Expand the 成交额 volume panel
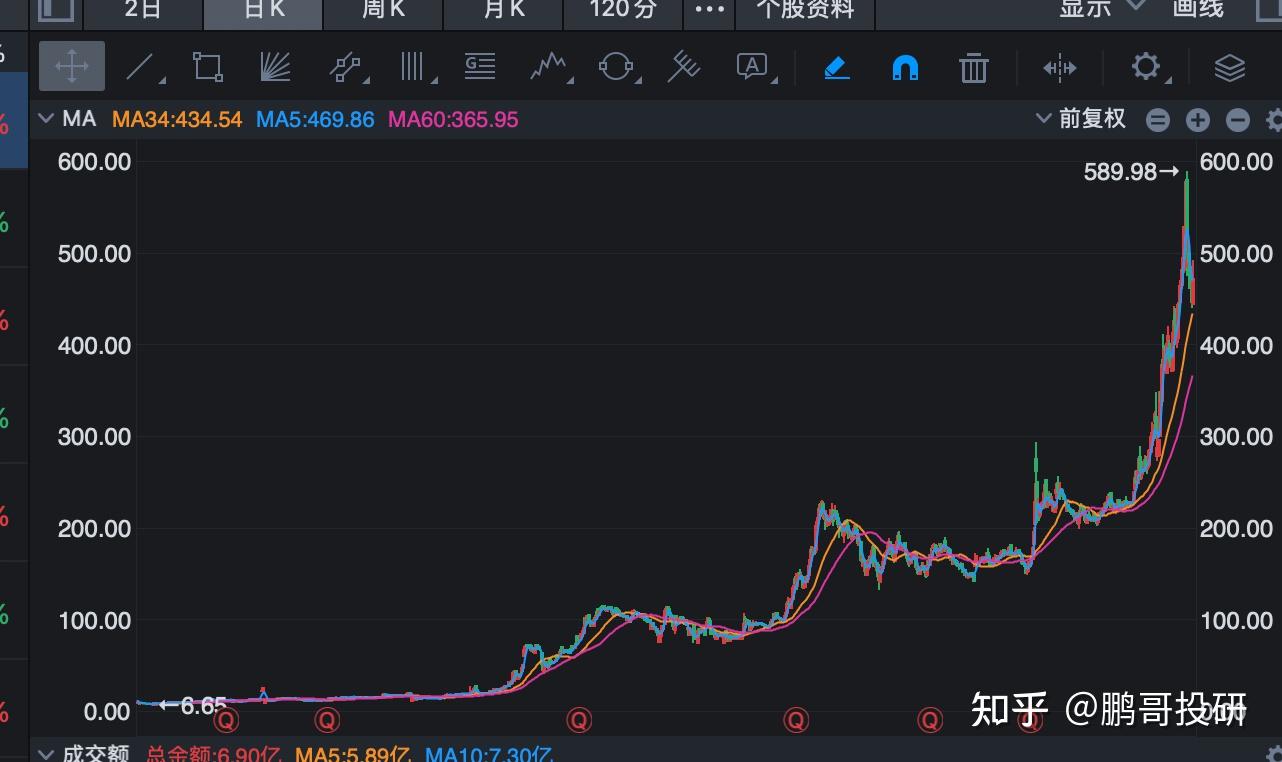This screenshot has width=1282, height=762. [46, 751]
